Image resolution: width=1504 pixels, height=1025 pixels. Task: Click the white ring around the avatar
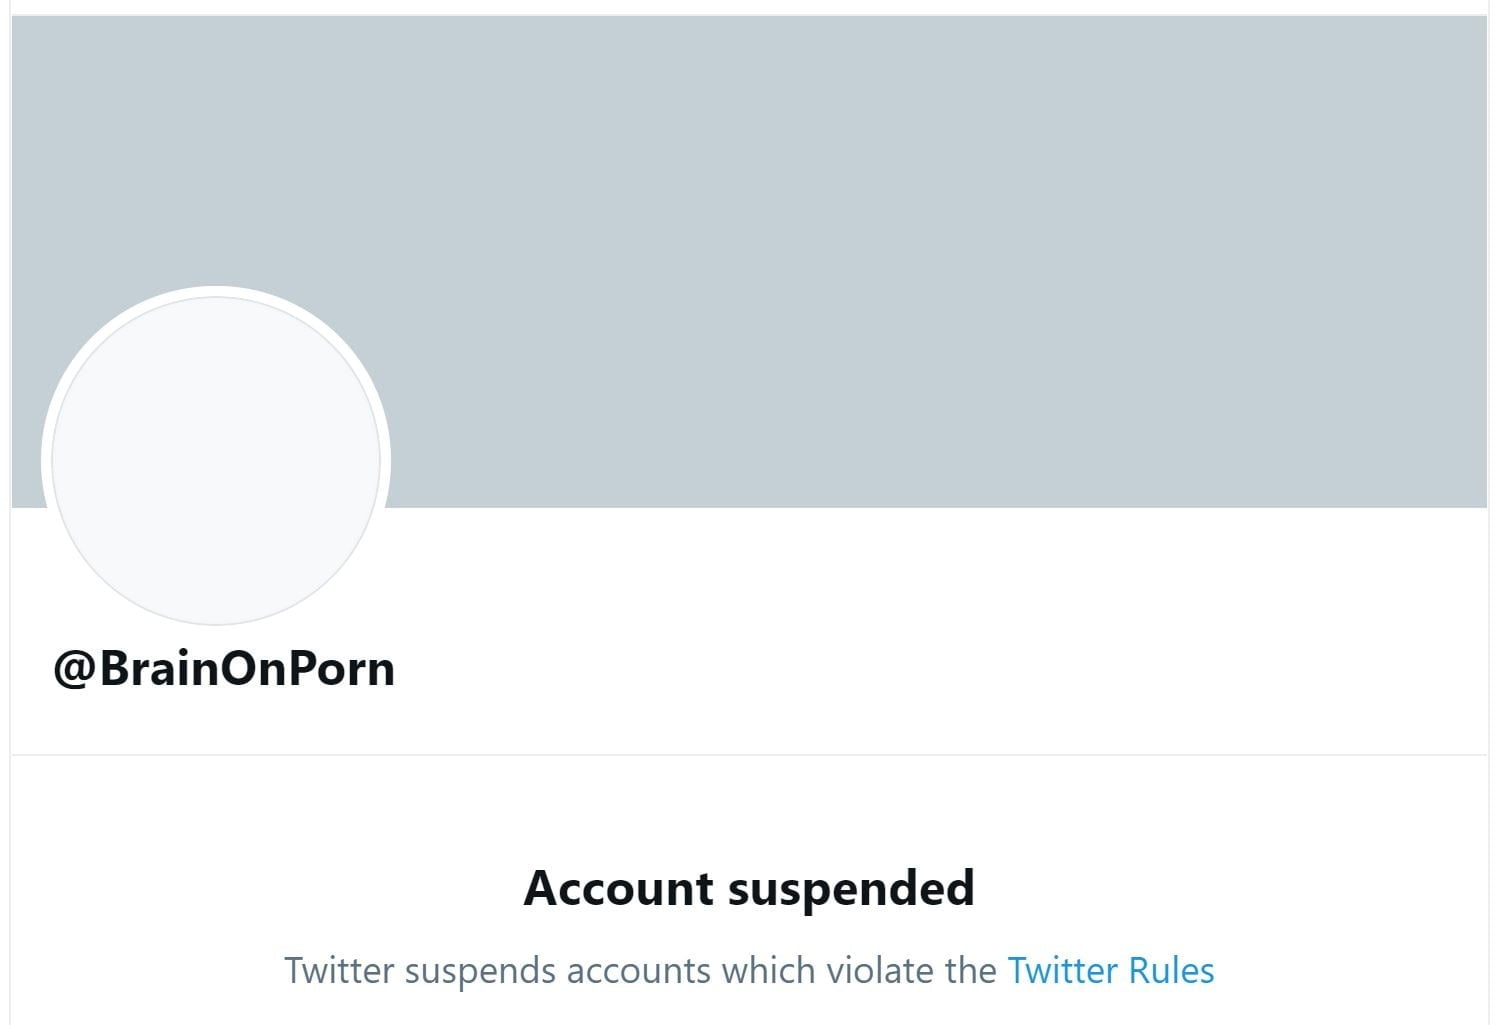(x=216, y=292)
